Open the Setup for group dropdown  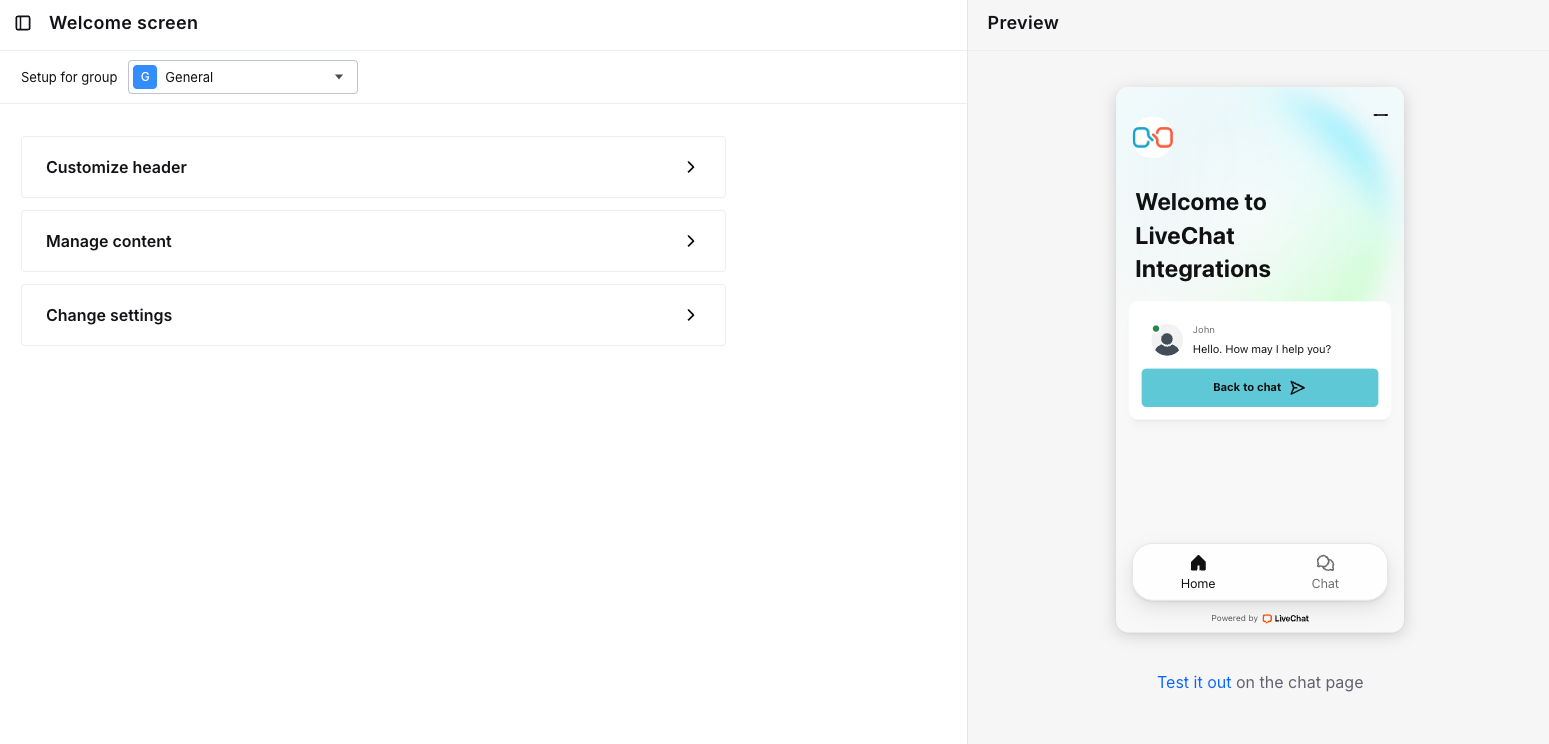tap(242, 77)
